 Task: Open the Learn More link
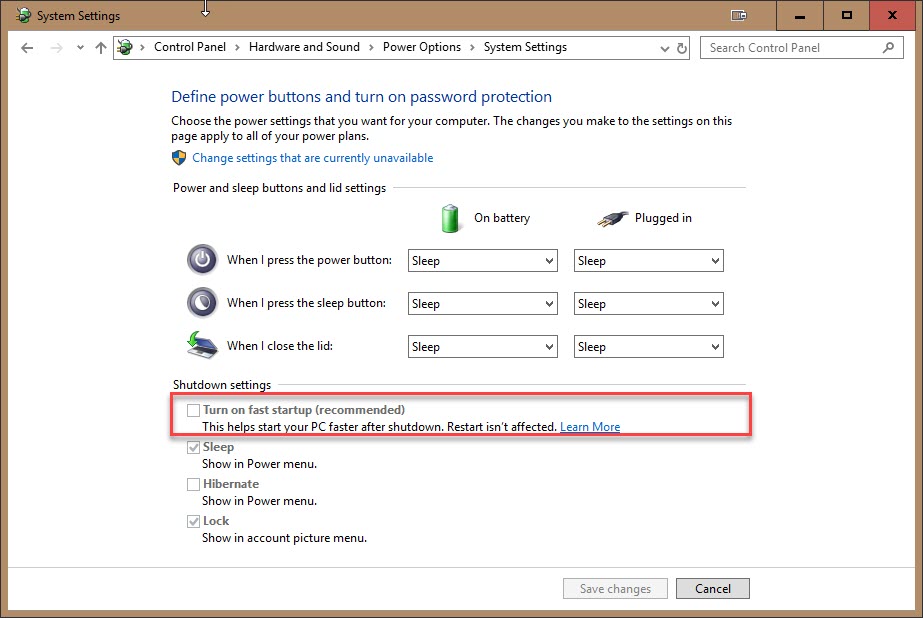point(590,427)
